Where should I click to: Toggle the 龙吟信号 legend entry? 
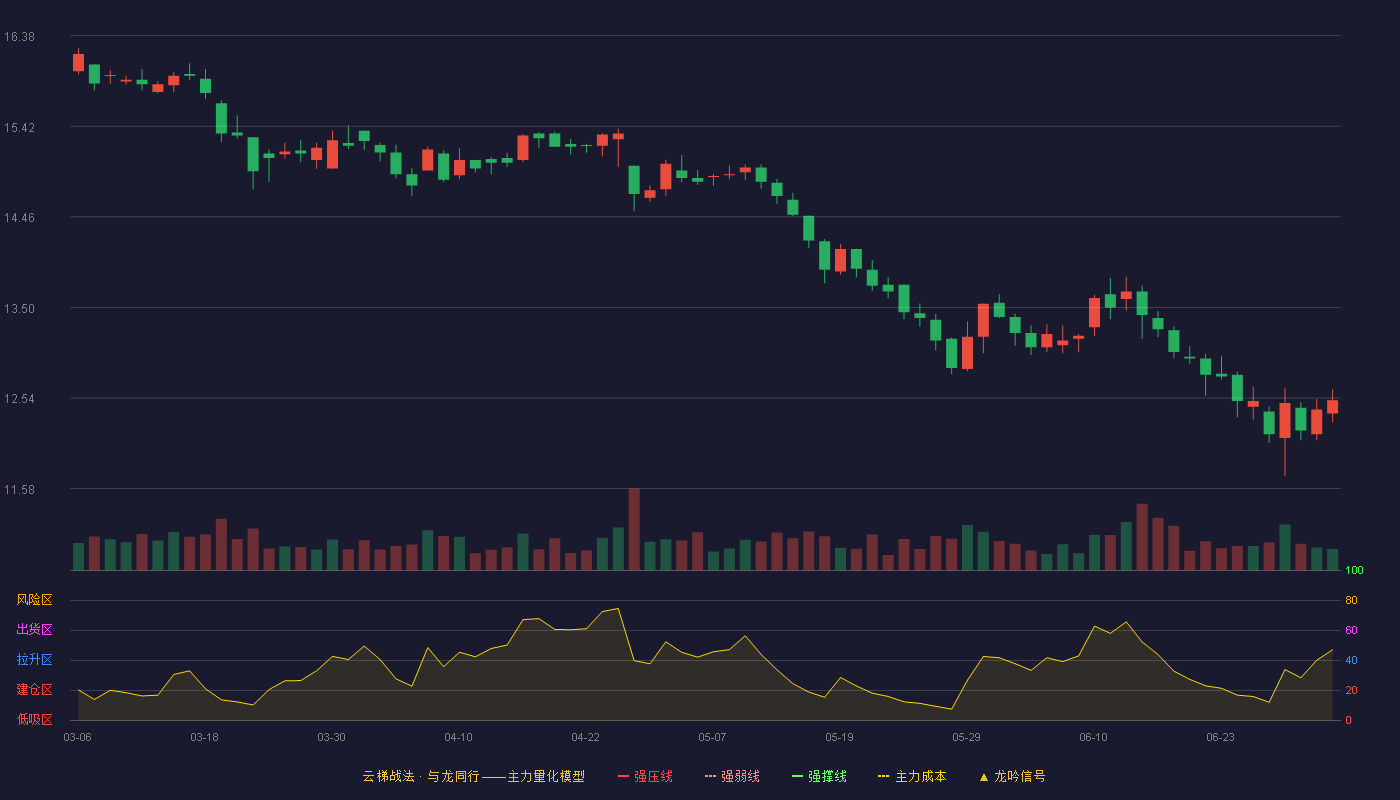click(x=1012, y=776)
